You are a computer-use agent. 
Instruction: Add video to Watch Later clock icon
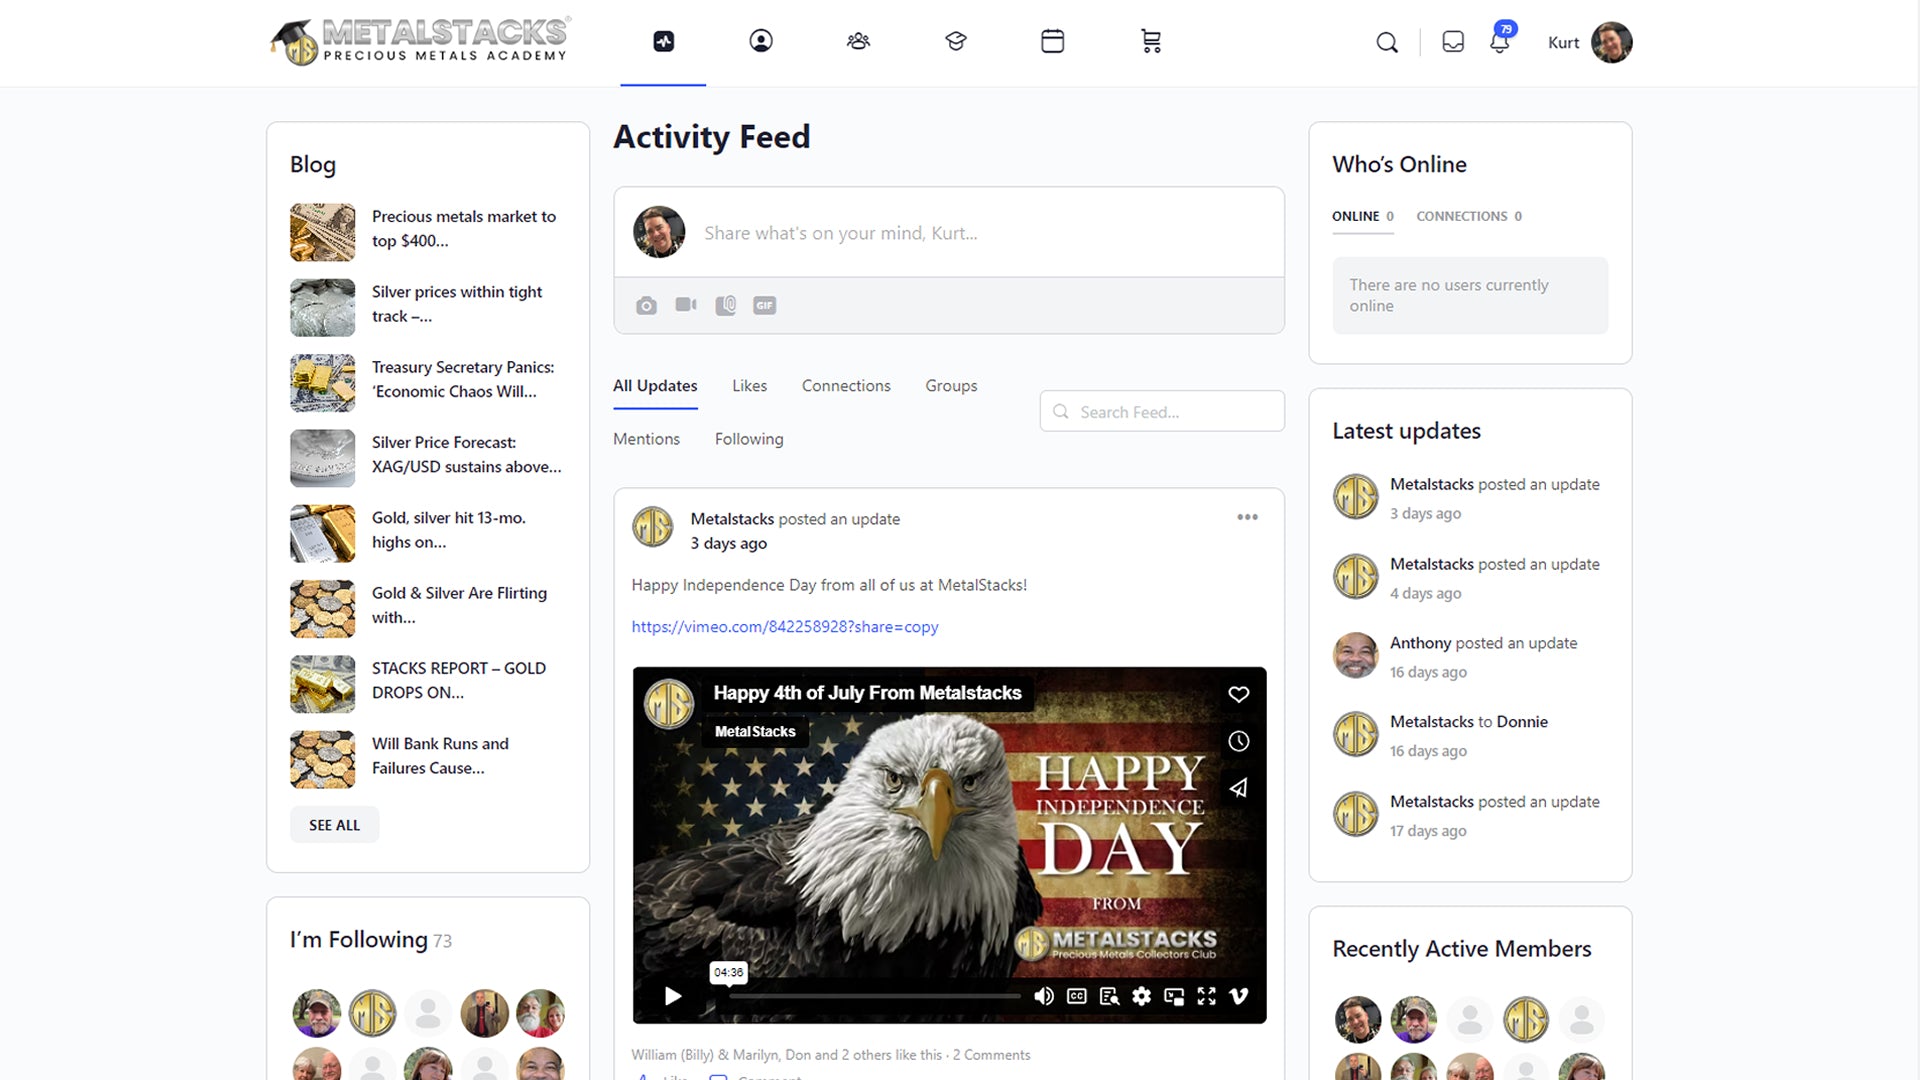click(1238, 741)
